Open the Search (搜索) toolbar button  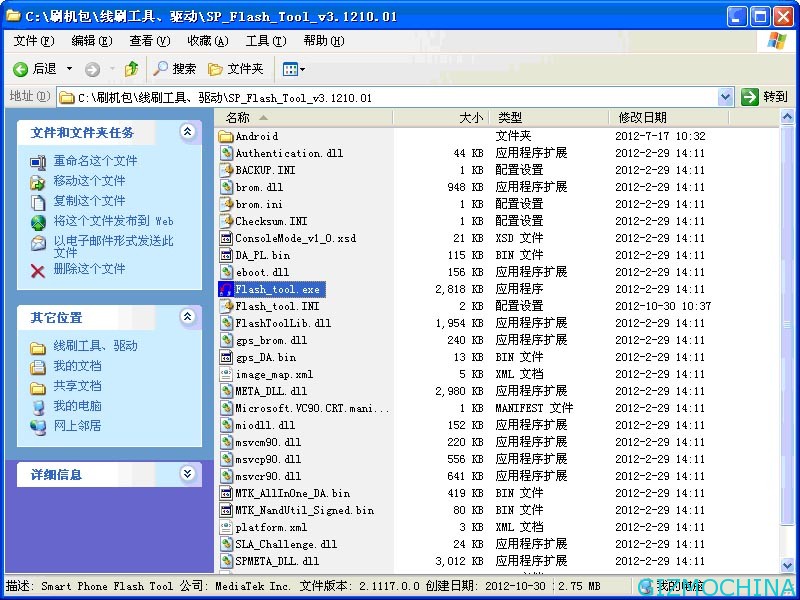click(174, 69)
